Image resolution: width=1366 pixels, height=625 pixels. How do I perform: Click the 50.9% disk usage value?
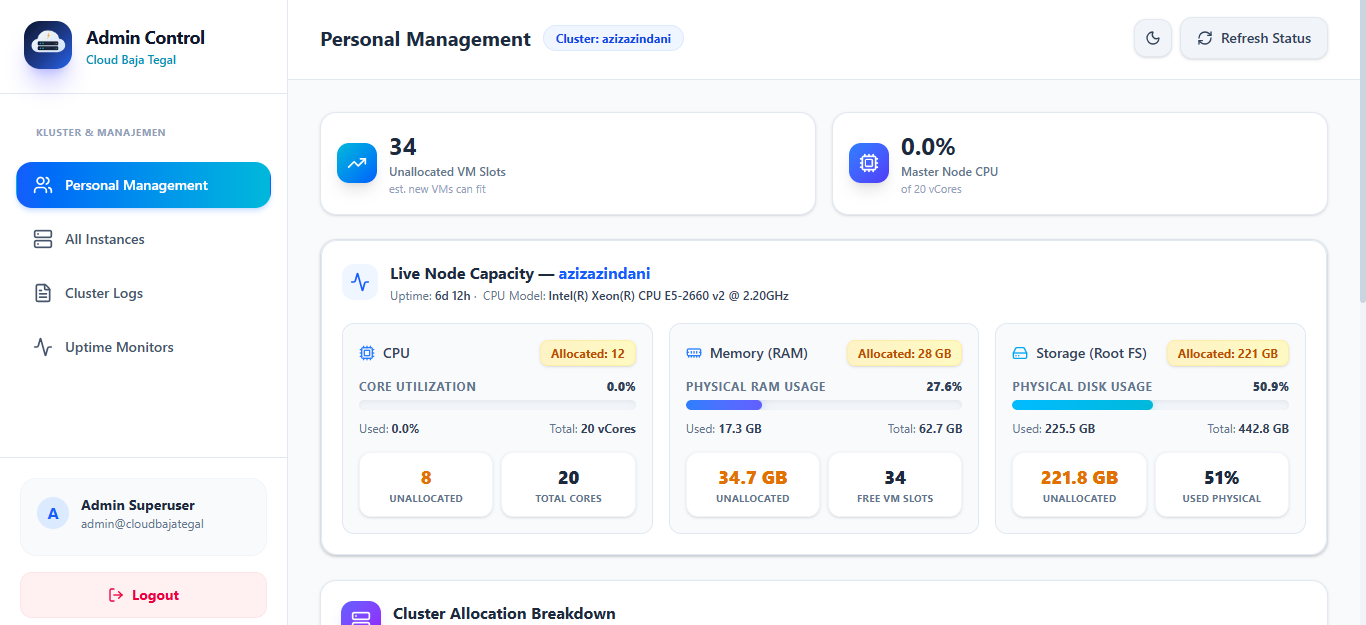click(1271, 386)
